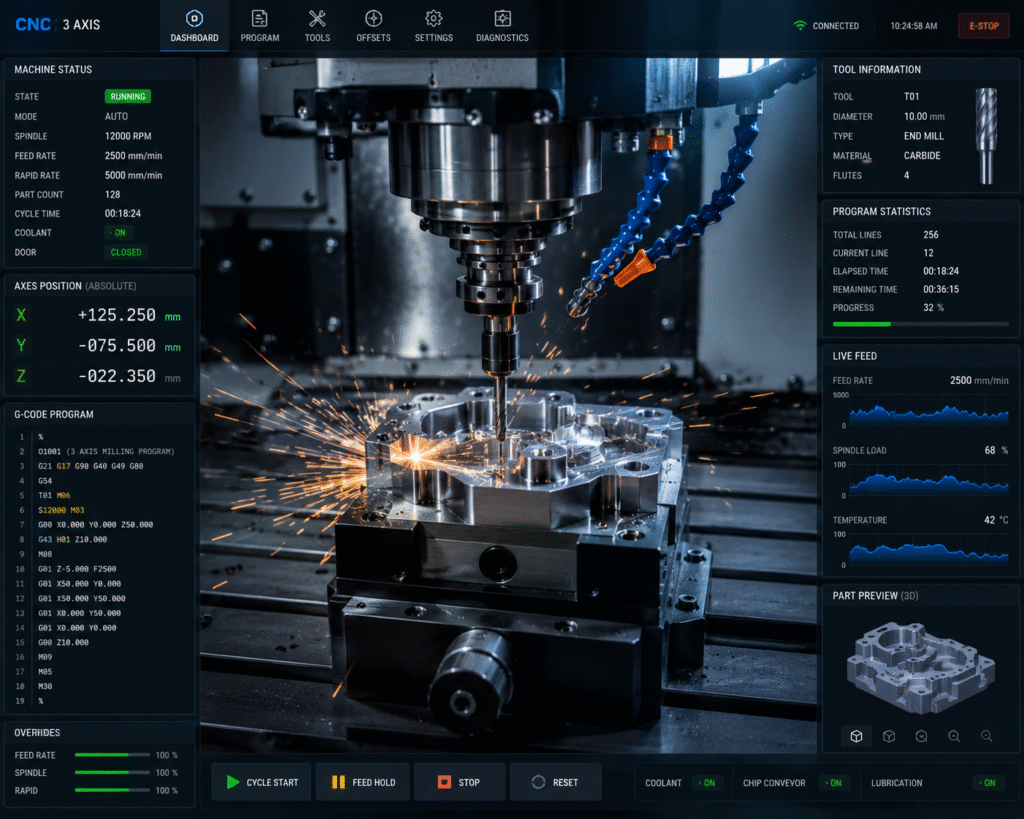
Task: Toggle the Chip Conveyor ON switch
Action: (x=833, y=782)
